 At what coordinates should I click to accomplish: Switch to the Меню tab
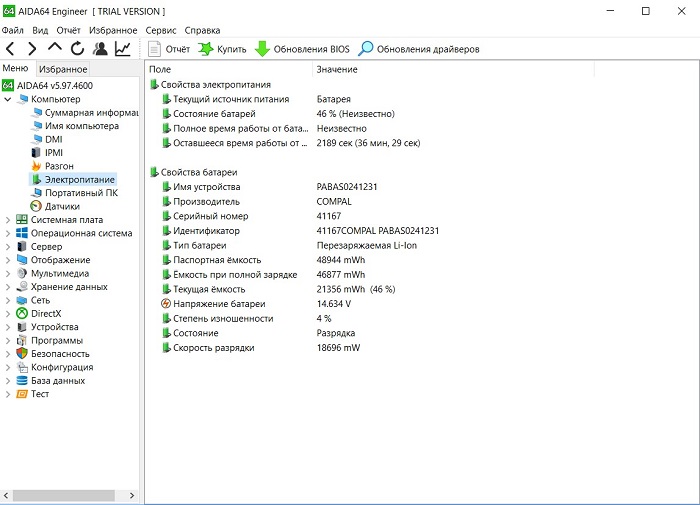pos(15,68)
